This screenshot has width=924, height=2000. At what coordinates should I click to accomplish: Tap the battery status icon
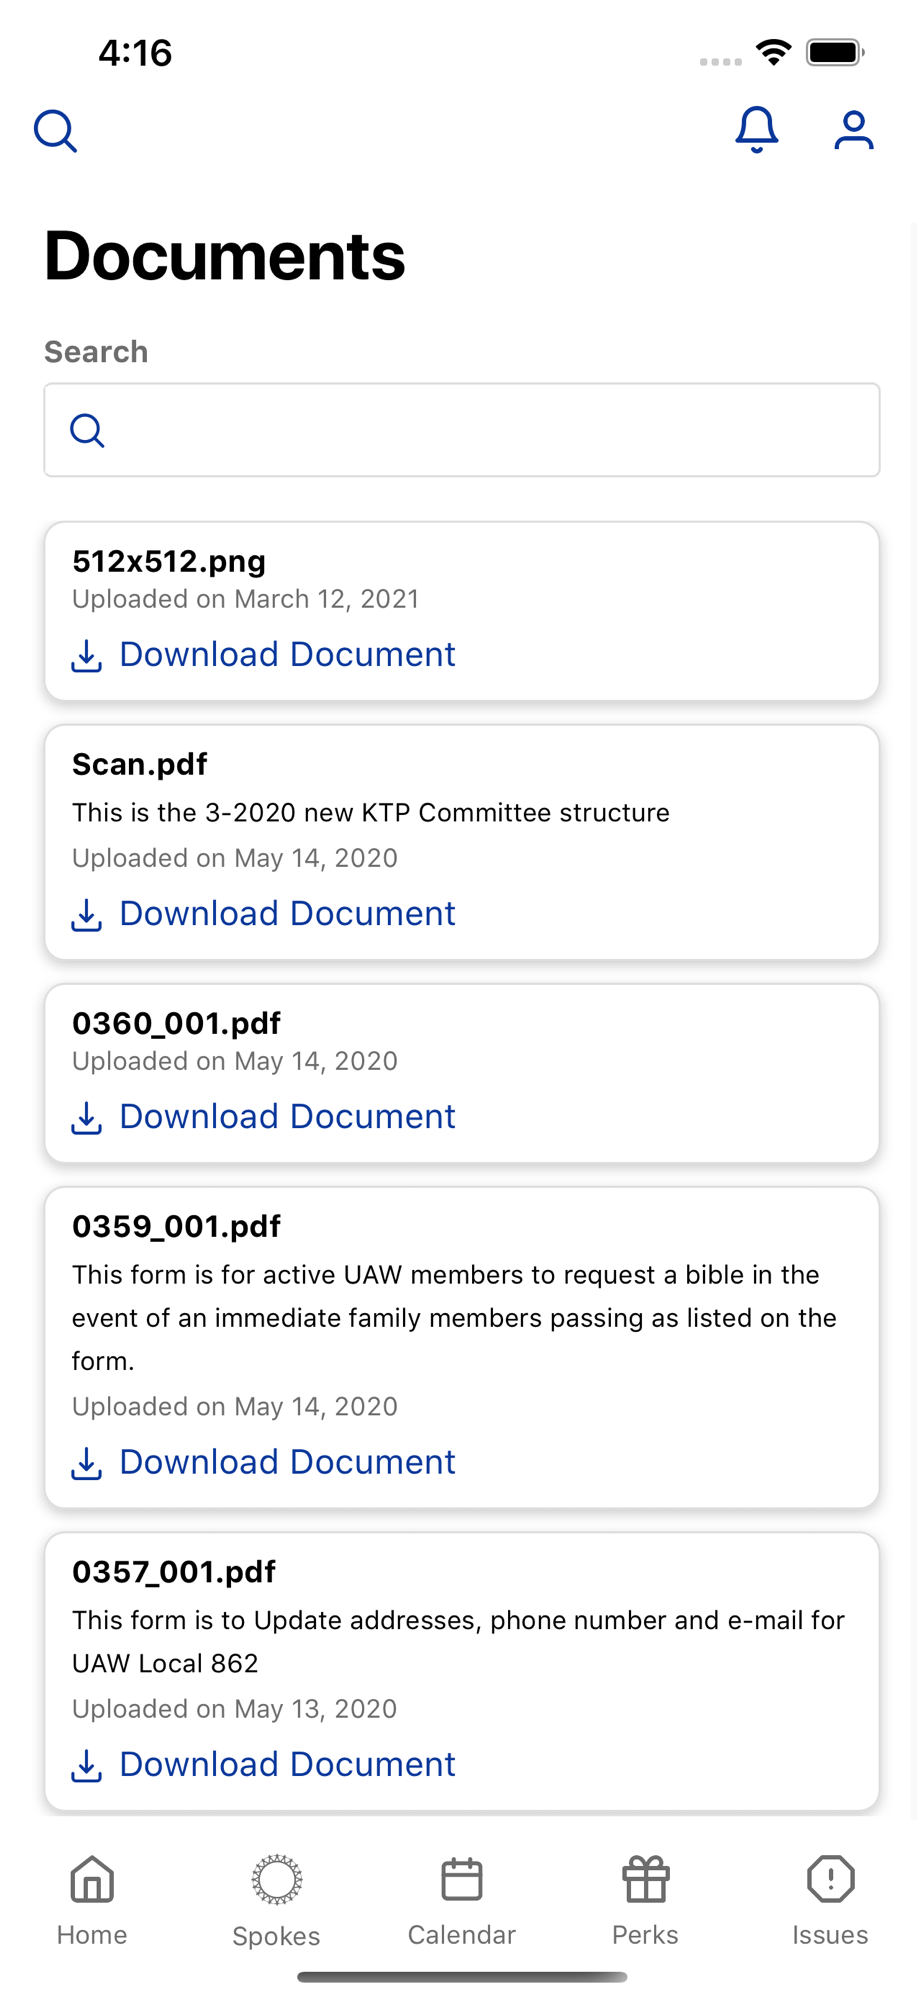pos(836,52)
